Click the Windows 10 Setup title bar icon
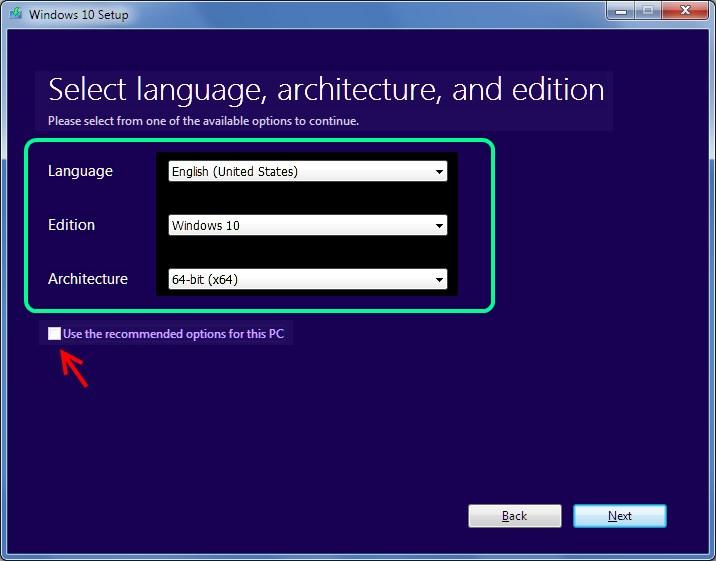This screenshot has width=716, height=561. coord(16,13)
